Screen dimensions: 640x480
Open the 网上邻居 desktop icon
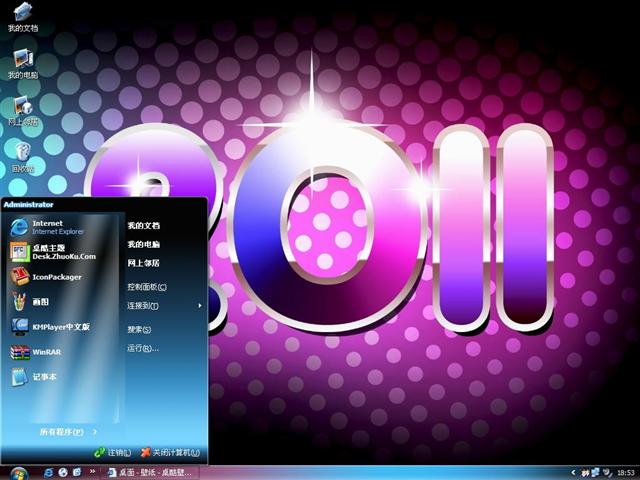23,111
